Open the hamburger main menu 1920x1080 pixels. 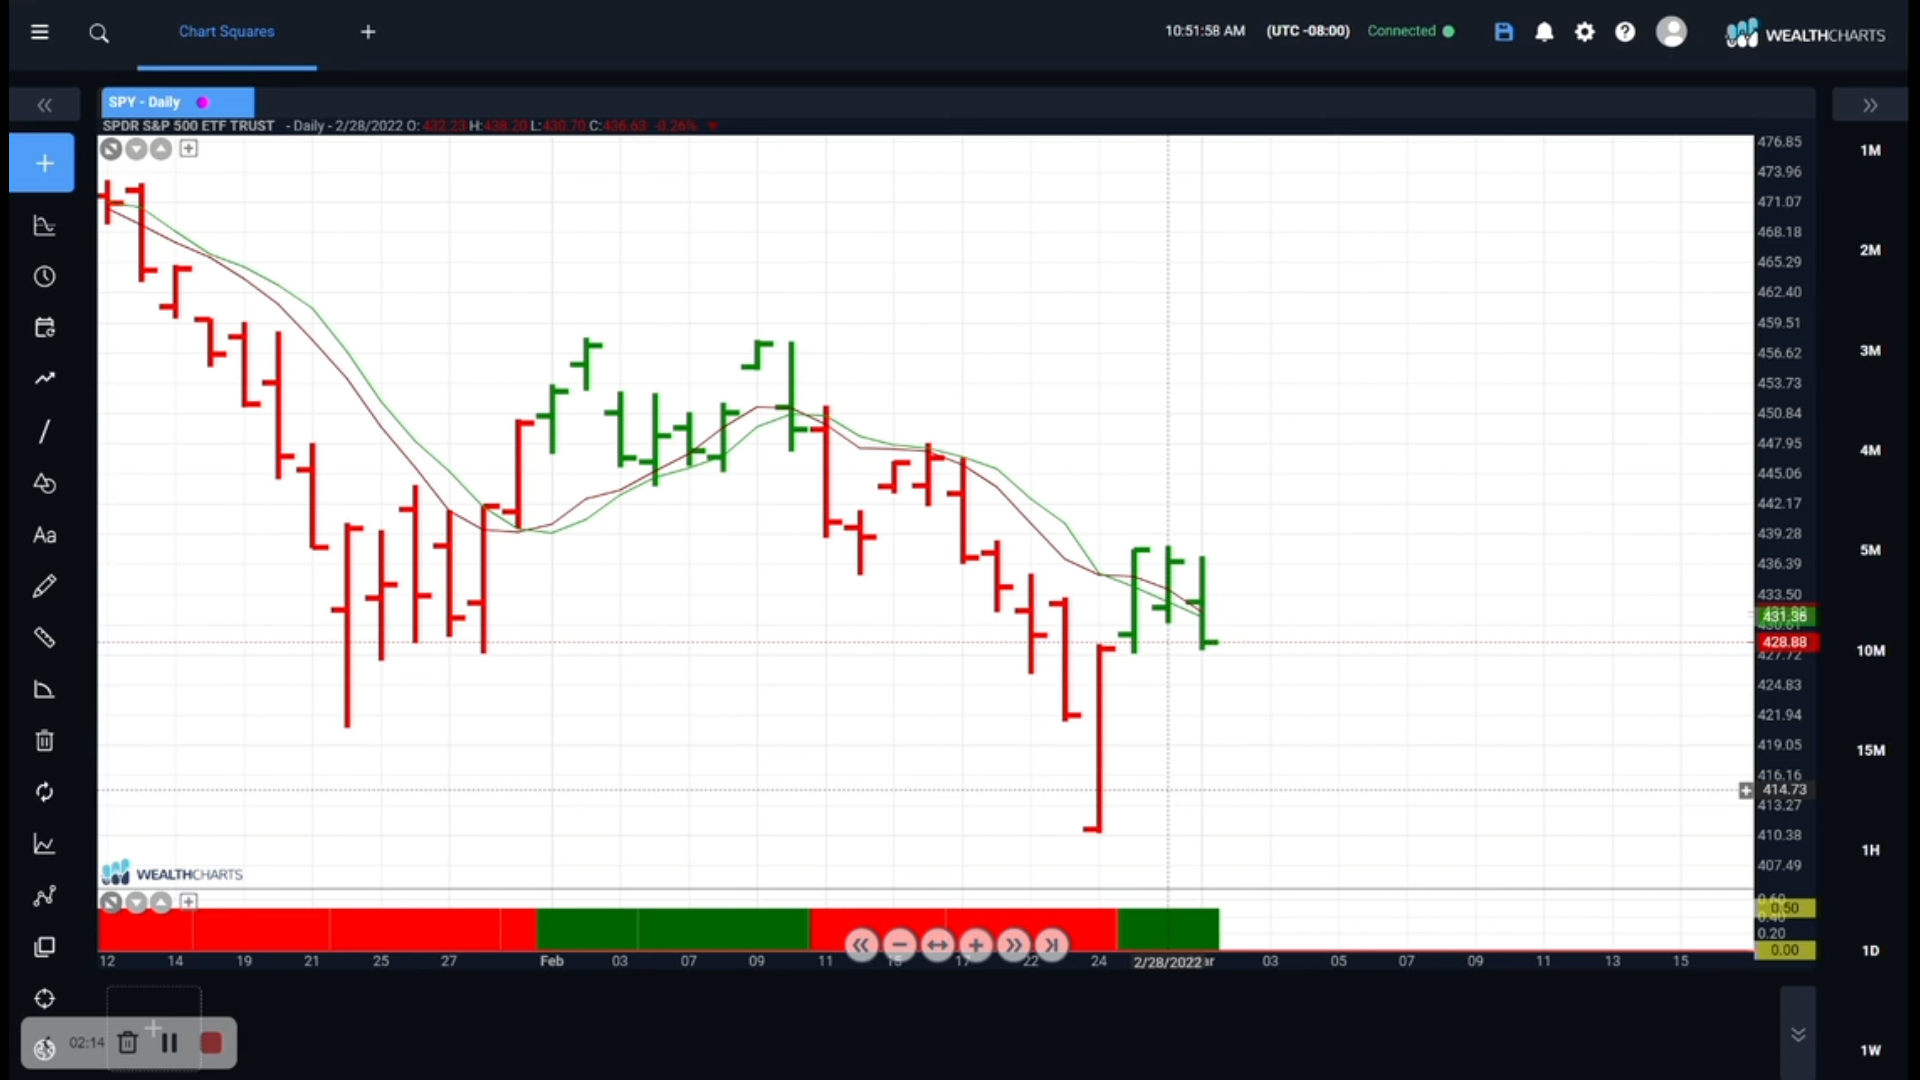(x=40, y=32)
